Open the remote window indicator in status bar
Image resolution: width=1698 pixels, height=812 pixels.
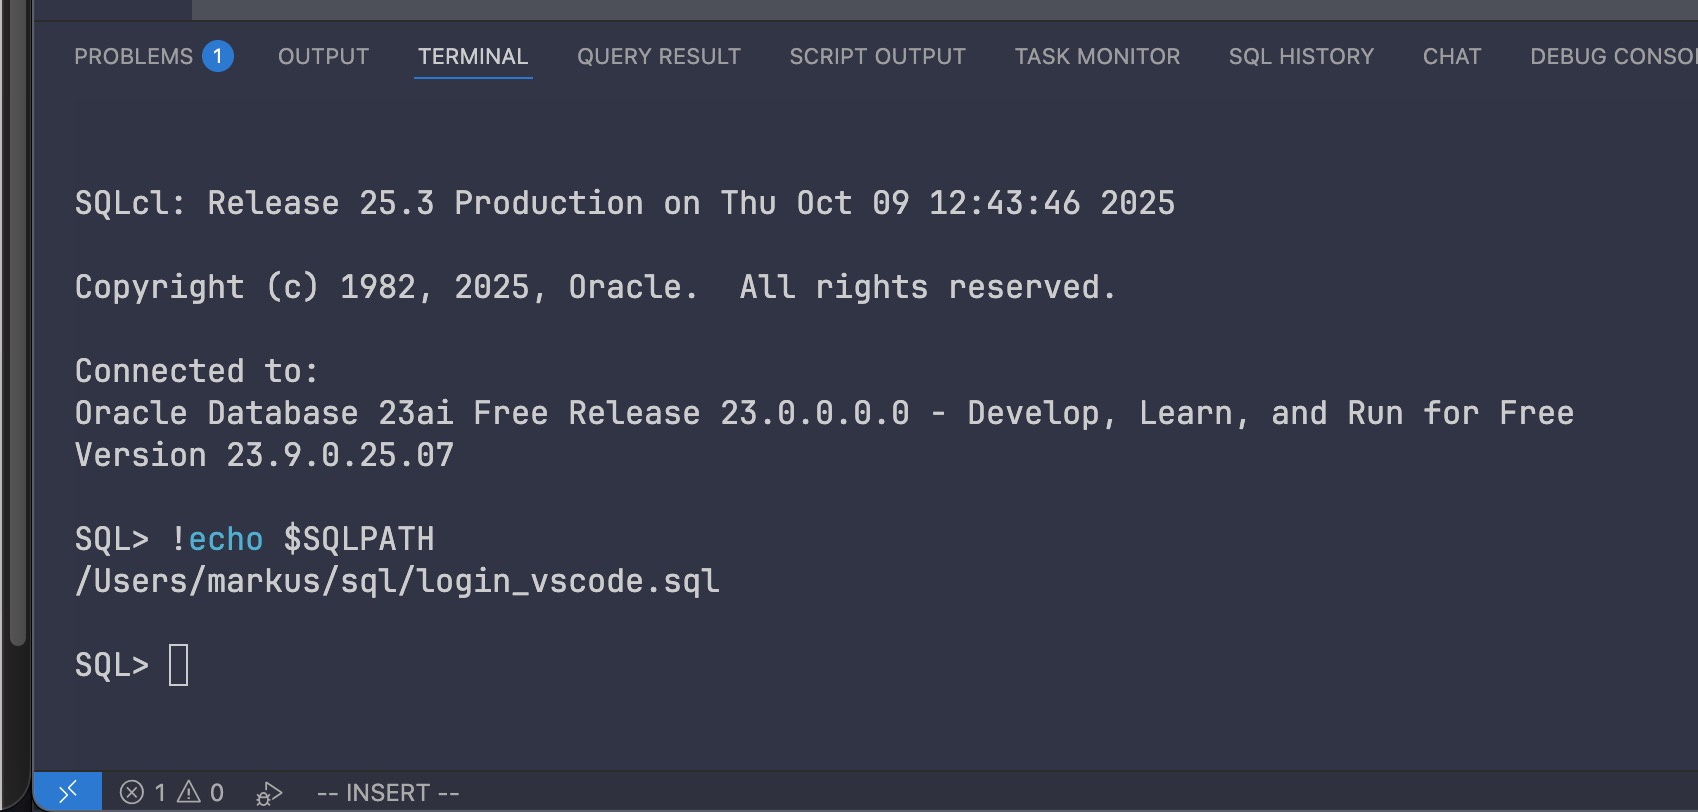pos(67,792)
